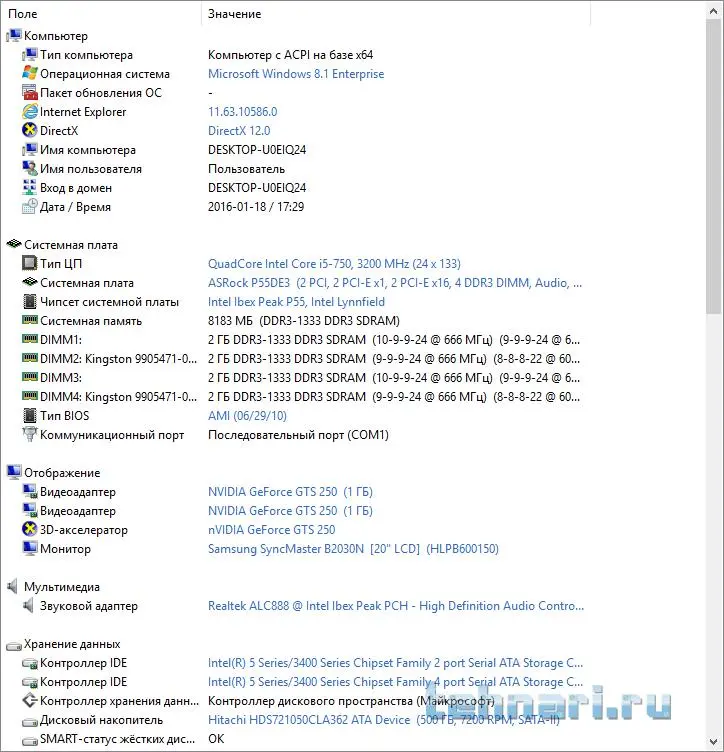The image size is (724, 752).
Task: Click the DIMM3 memory icon
Action: point(29,377)
